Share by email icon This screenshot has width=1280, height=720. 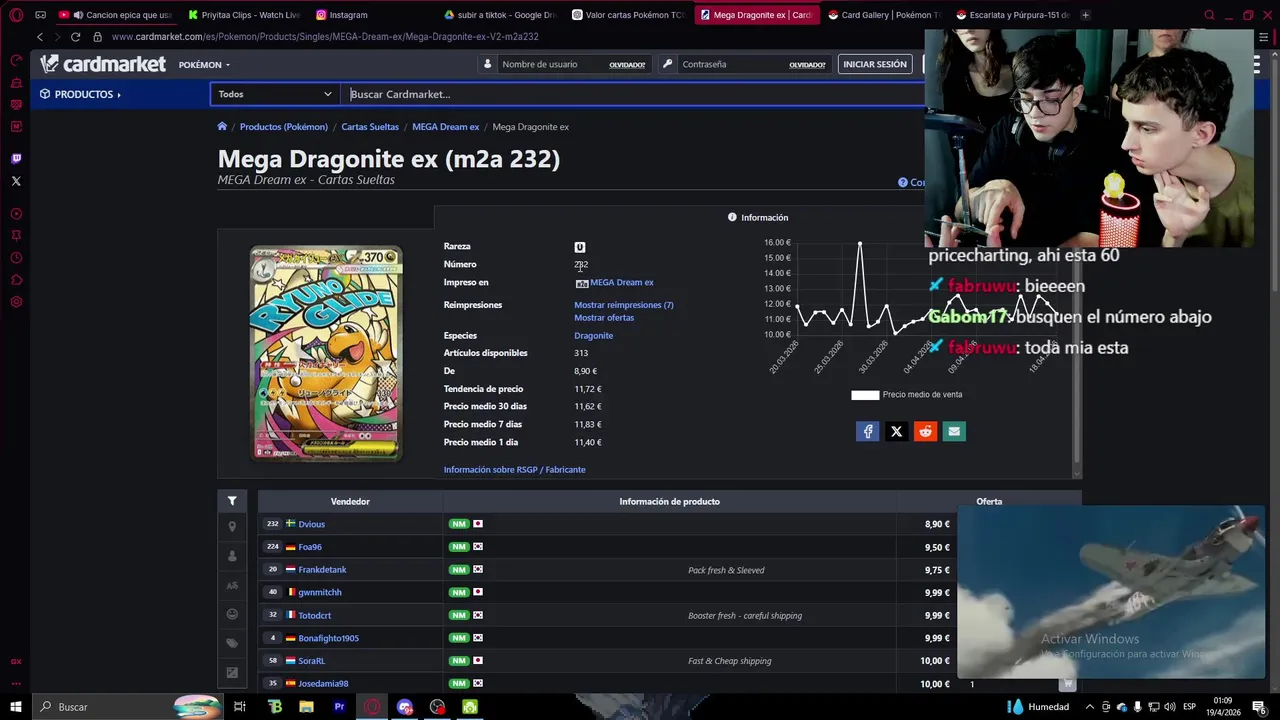coord(954,431)
